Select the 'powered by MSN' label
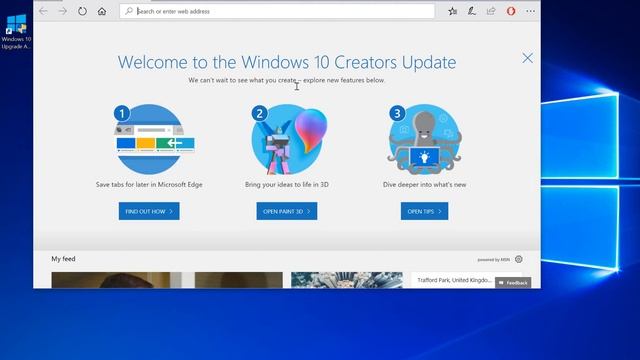The width and height of the screenshot is (640, 360). click(493, 260)
